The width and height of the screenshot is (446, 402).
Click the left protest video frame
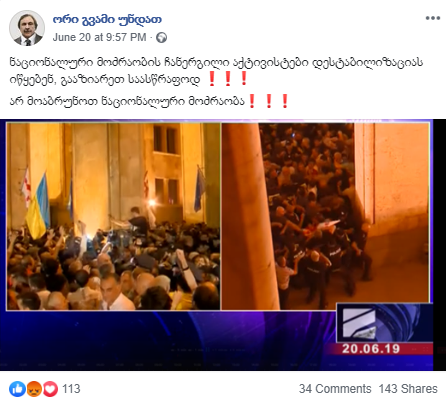[x=113, y=216]
